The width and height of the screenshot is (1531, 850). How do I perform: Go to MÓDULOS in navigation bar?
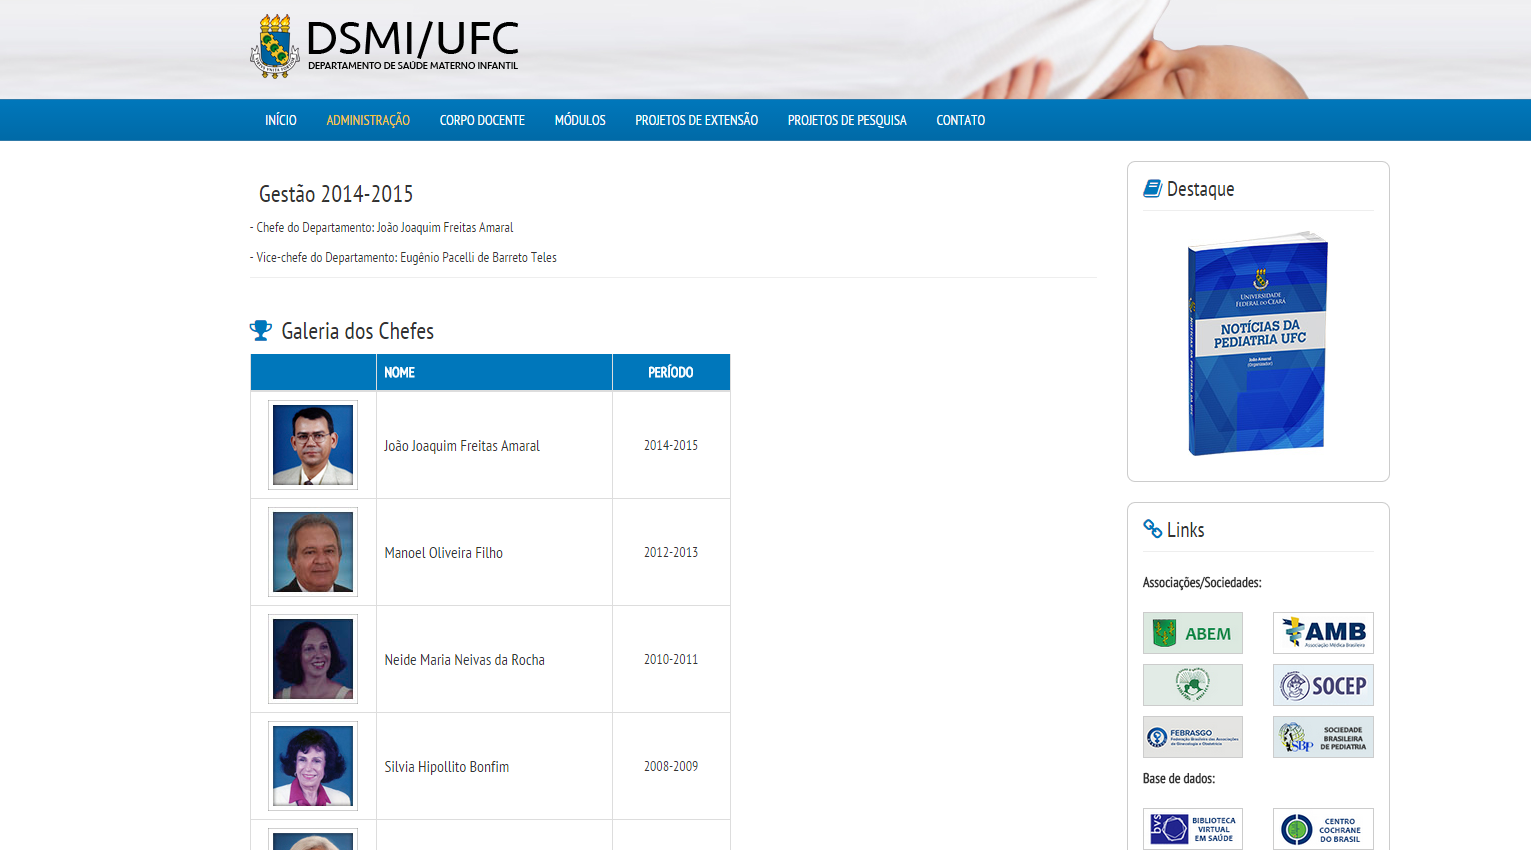[x=580, y=120]
